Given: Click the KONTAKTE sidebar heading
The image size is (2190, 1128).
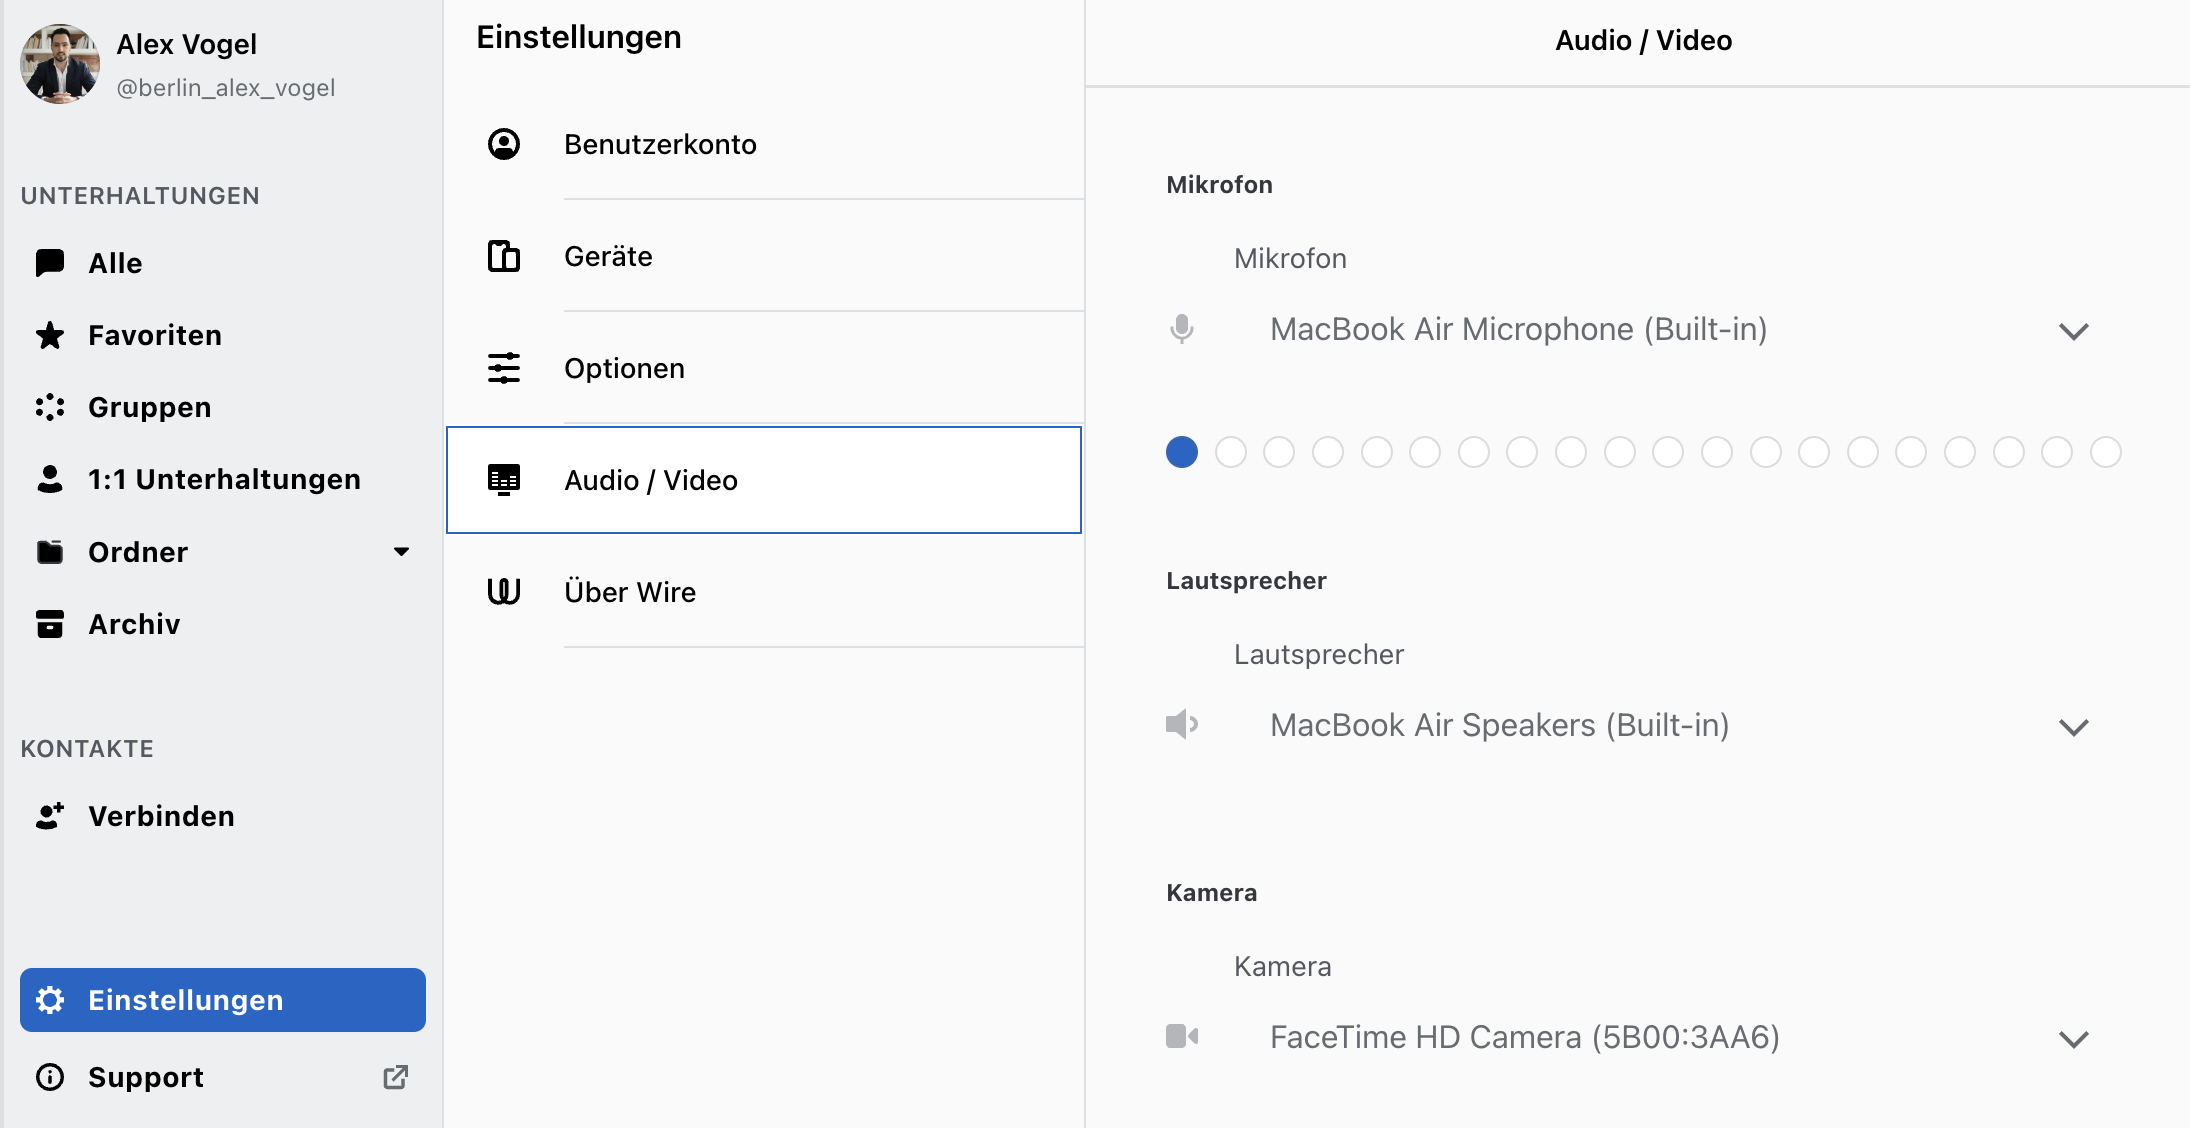Looking at the screenshot, I should coord(87,749).
